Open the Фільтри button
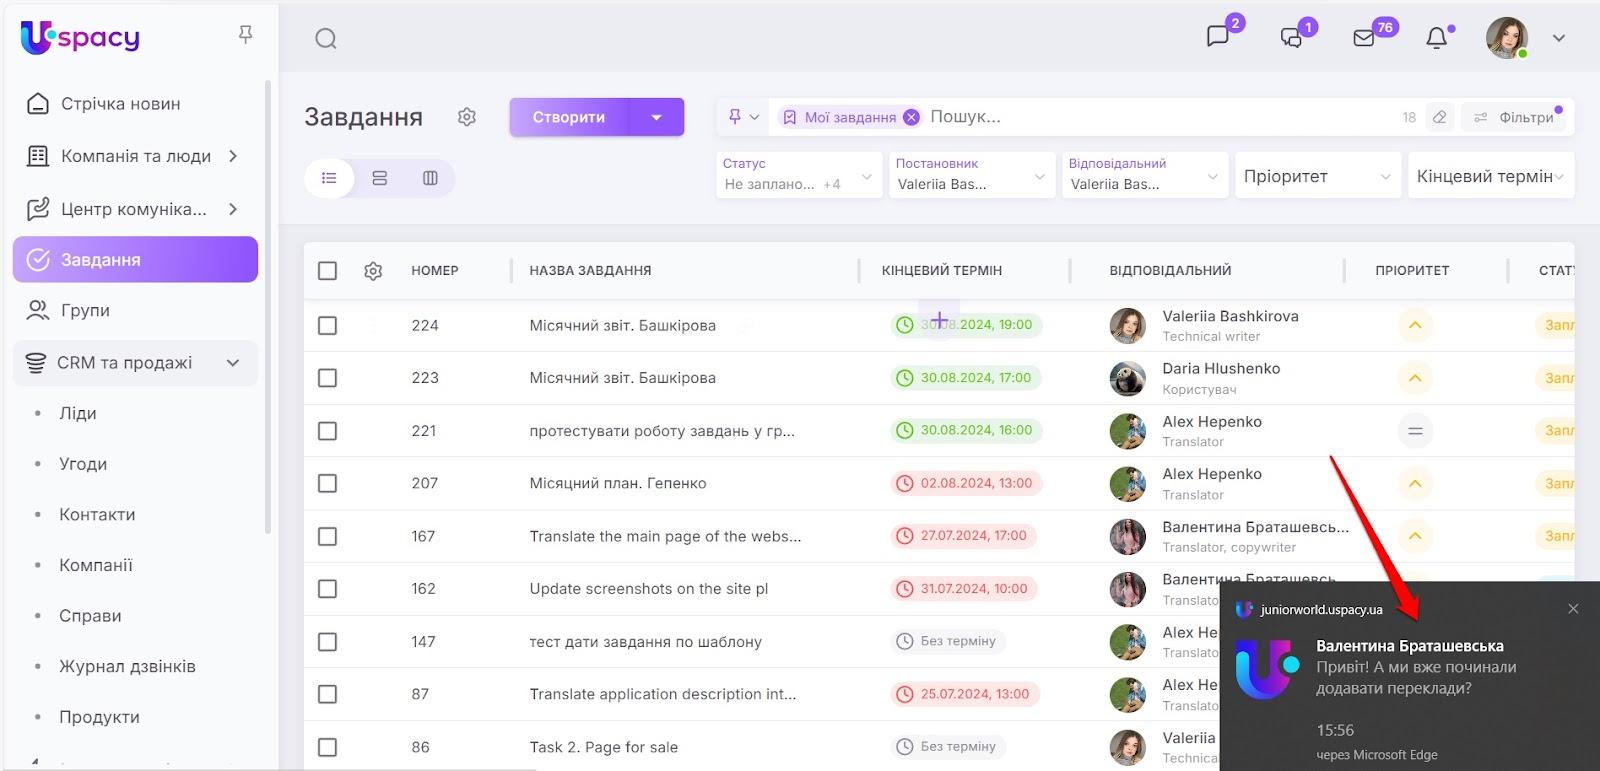Screen dimensions: 1600x771 [1516, 117]
